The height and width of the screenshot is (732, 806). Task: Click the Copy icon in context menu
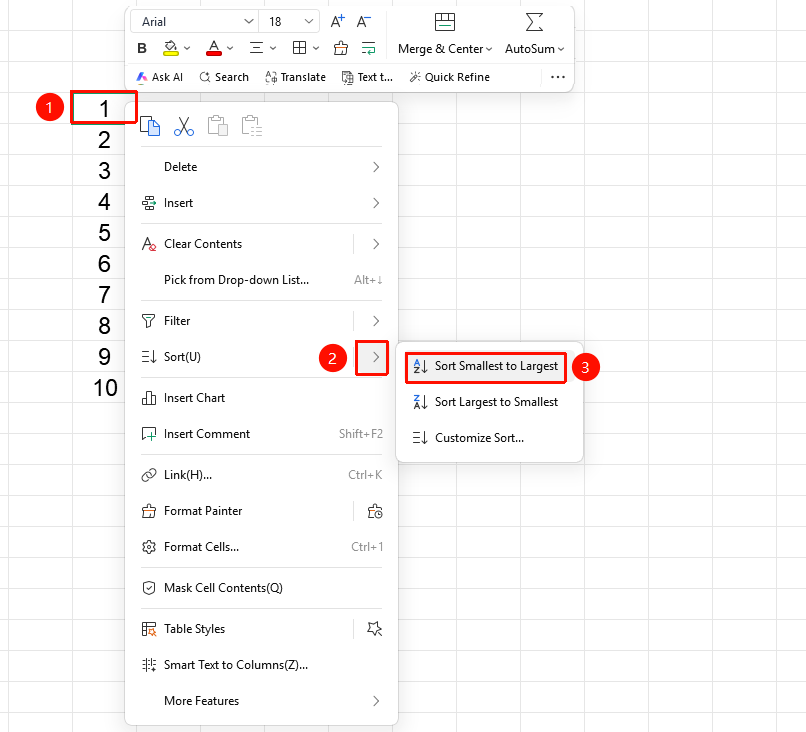click(x=150, y=126)
